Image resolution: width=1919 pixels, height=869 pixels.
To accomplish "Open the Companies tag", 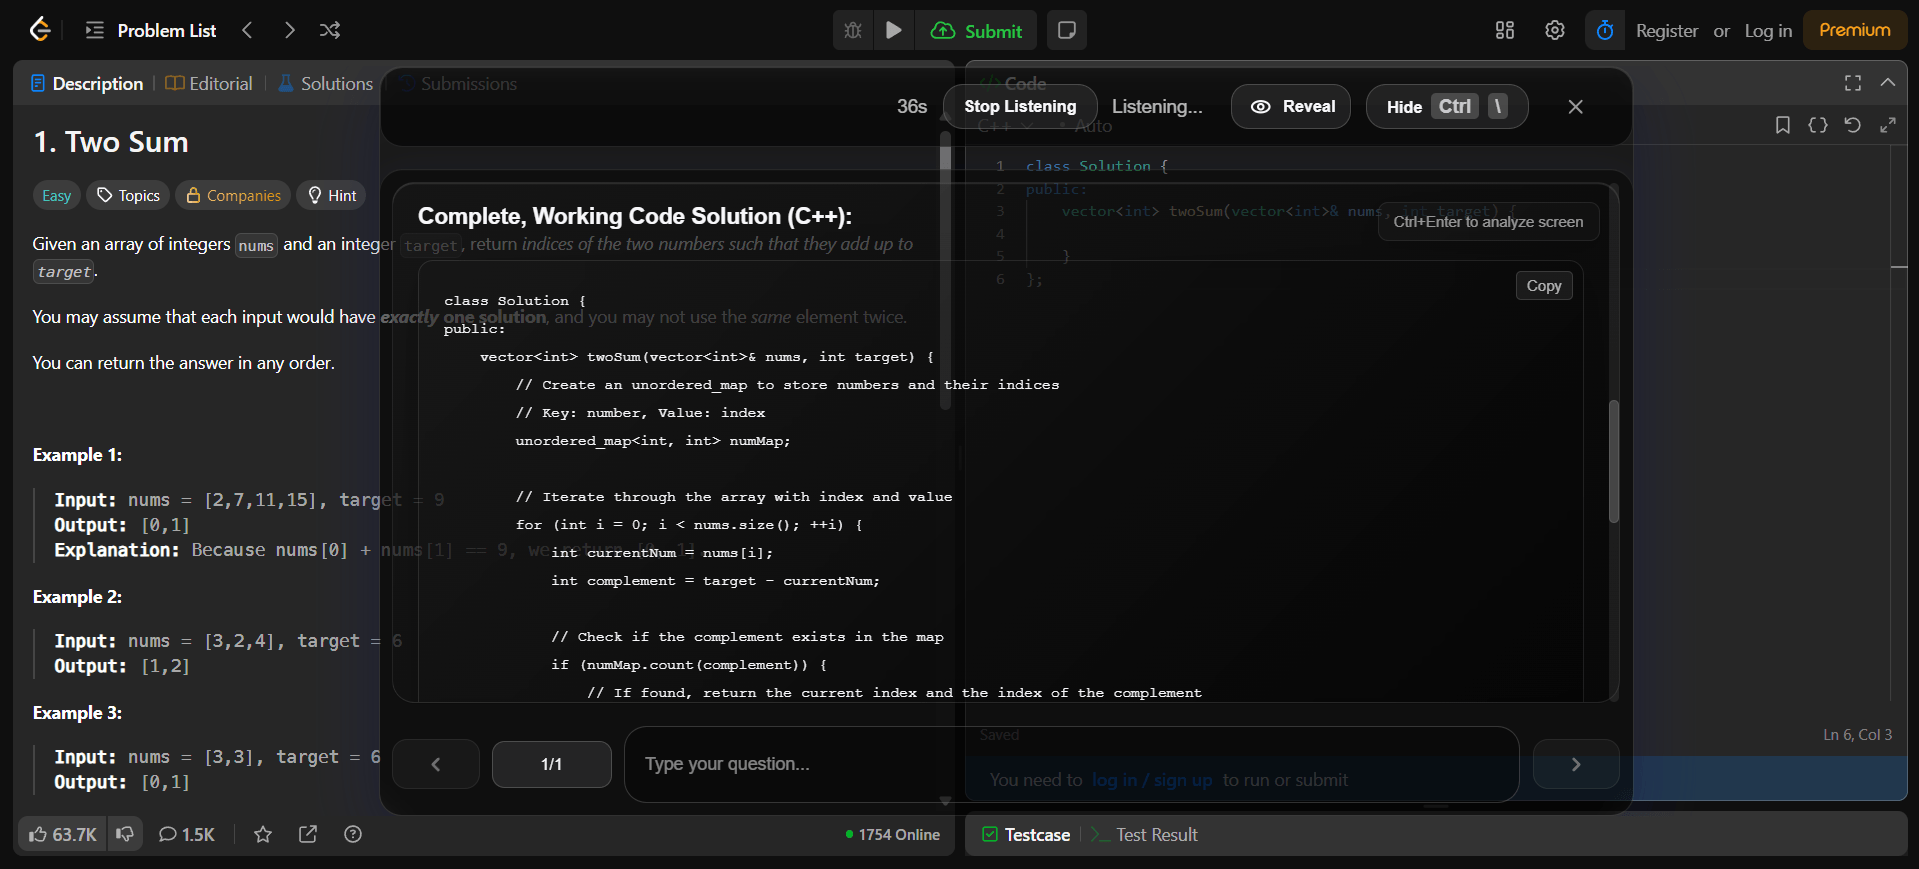I will tap(234, 196).
